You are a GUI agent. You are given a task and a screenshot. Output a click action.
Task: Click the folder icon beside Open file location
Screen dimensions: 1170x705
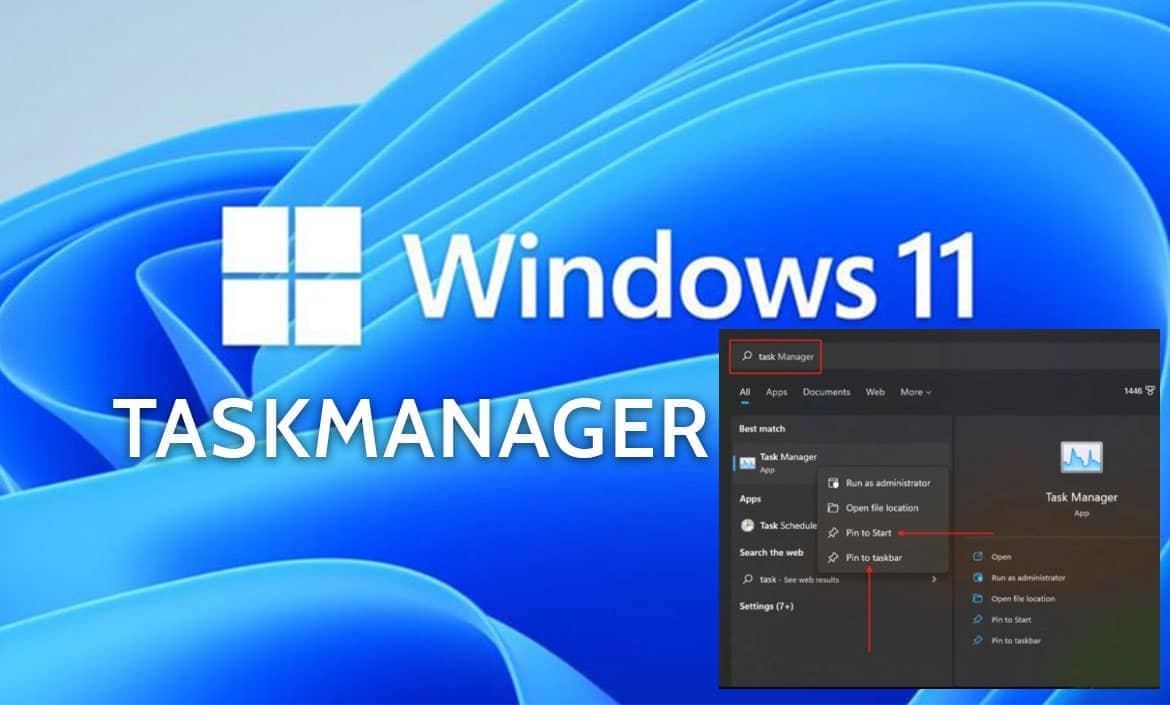(x=833, y=508)
